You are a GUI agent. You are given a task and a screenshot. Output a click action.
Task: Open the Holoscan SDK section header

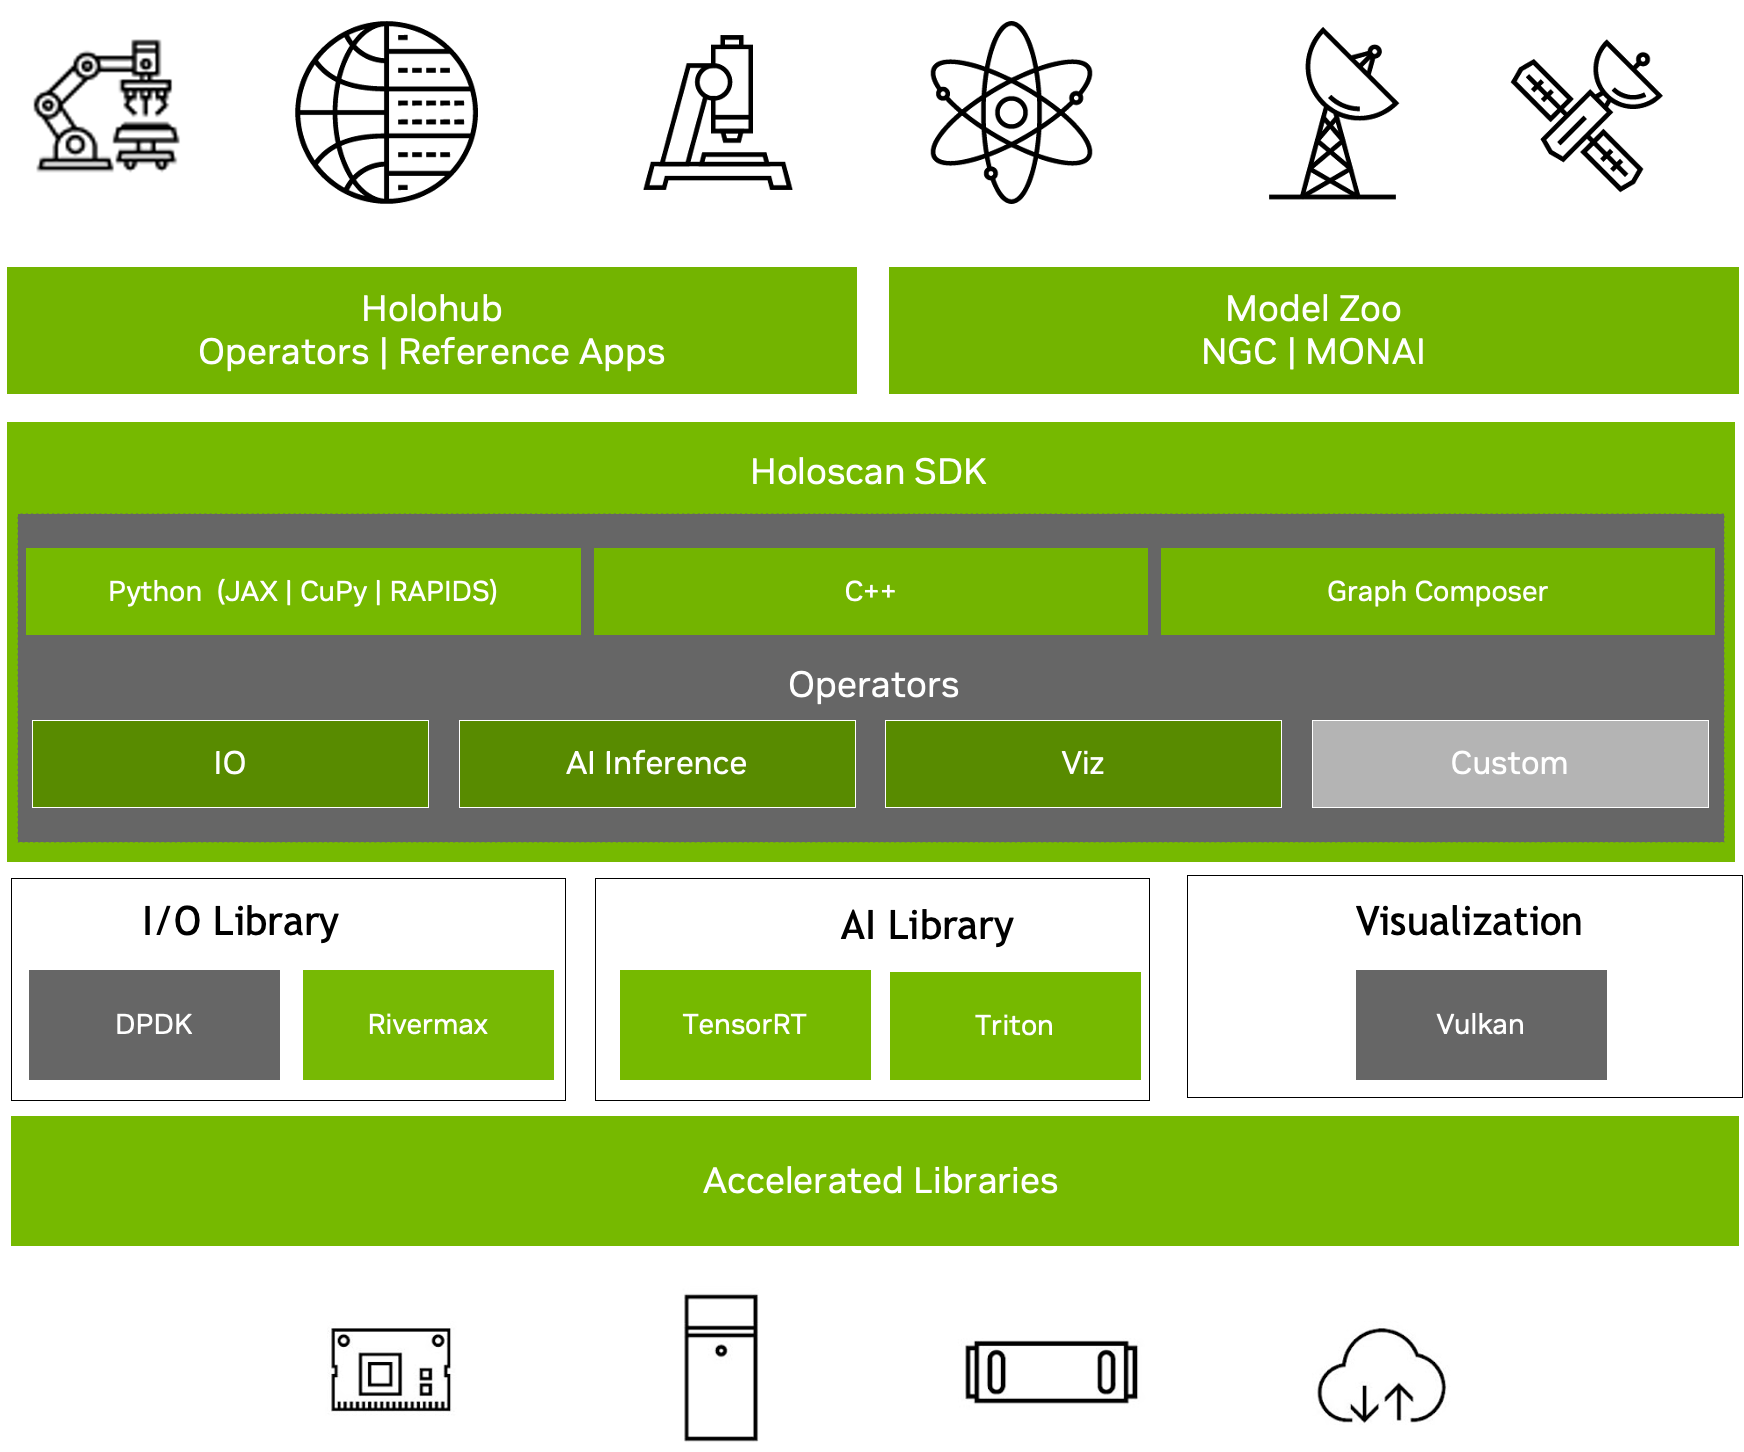pyautogui.click(x=868, y=471)
